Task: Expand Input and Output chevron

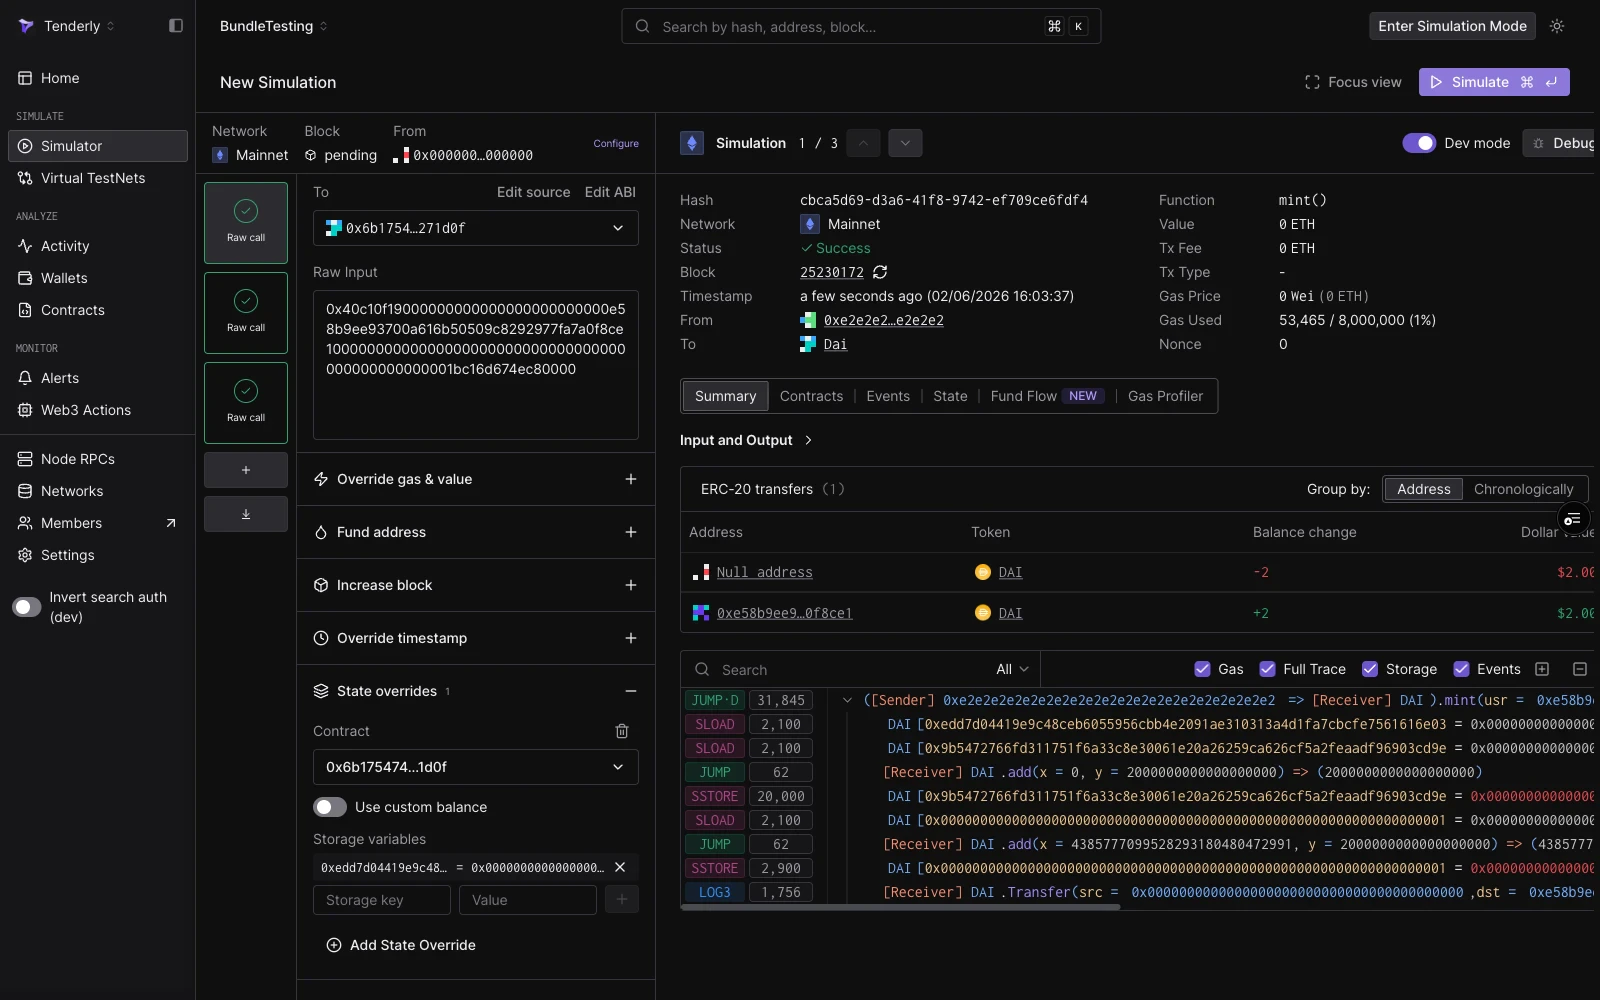Action: (808, 440)
